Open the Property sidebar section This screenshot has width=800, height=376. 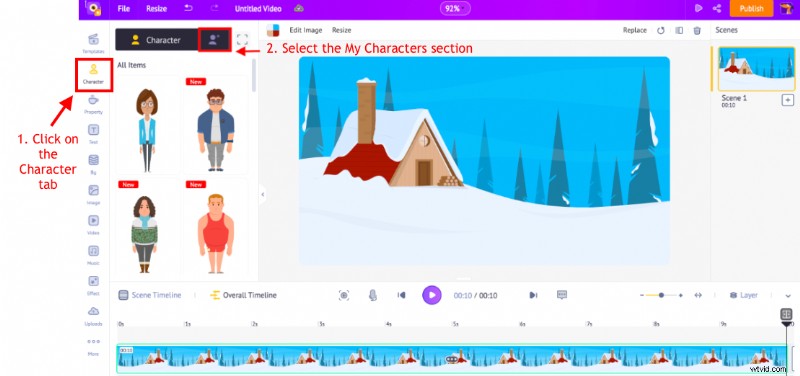(x=93, y=104)
